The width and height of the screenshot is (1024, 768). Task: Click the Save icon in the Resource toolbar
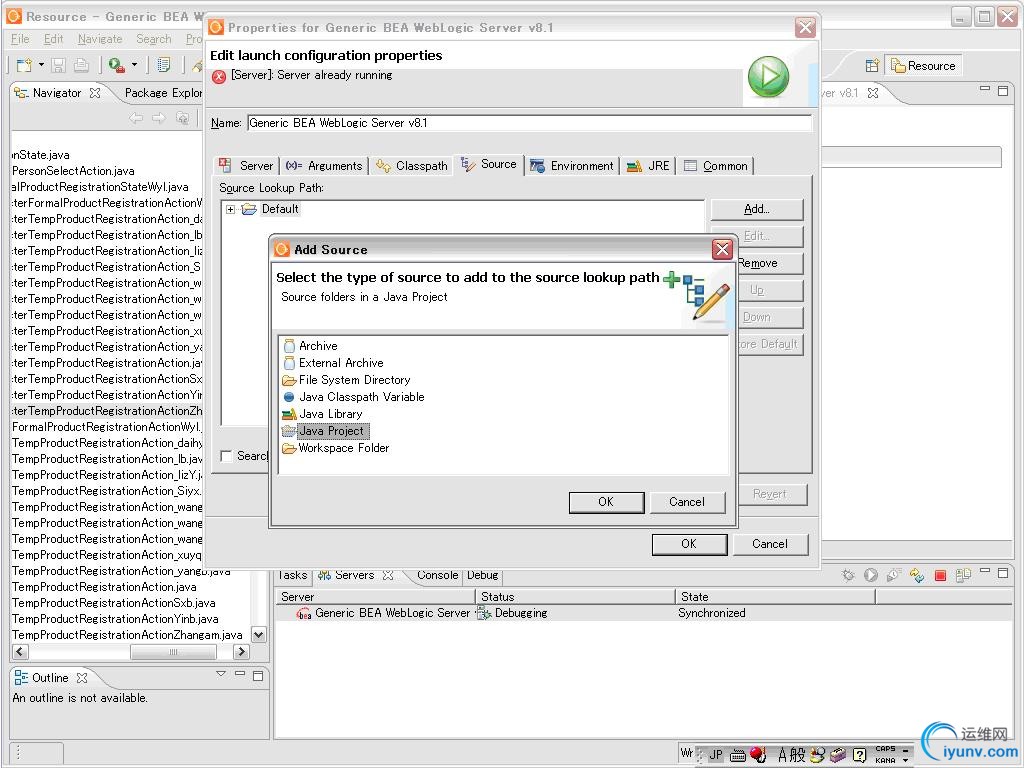58,65
